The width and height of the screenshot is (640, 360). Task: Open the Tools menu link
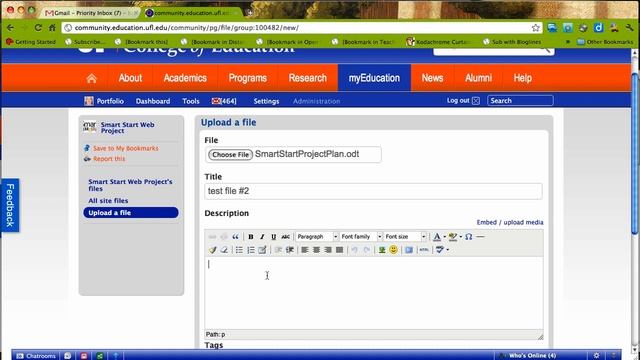pos(191,101)
